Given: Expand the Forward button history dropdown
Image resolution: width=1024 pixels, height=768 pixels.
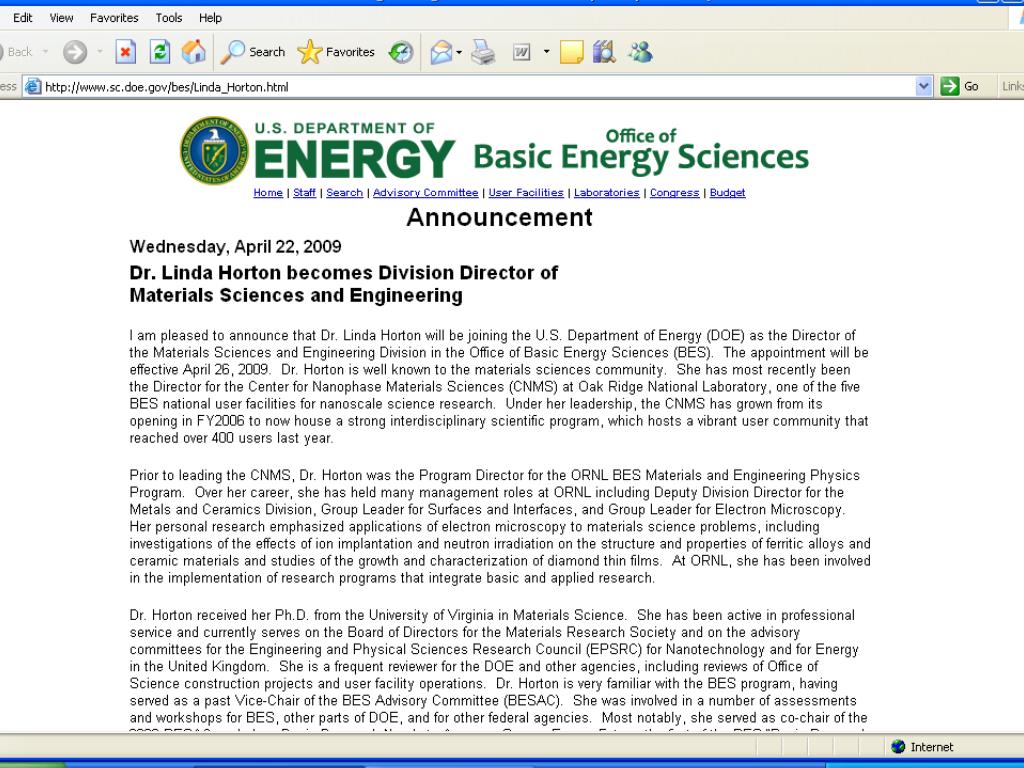Looking at the screenshot, I should point(99,52).
